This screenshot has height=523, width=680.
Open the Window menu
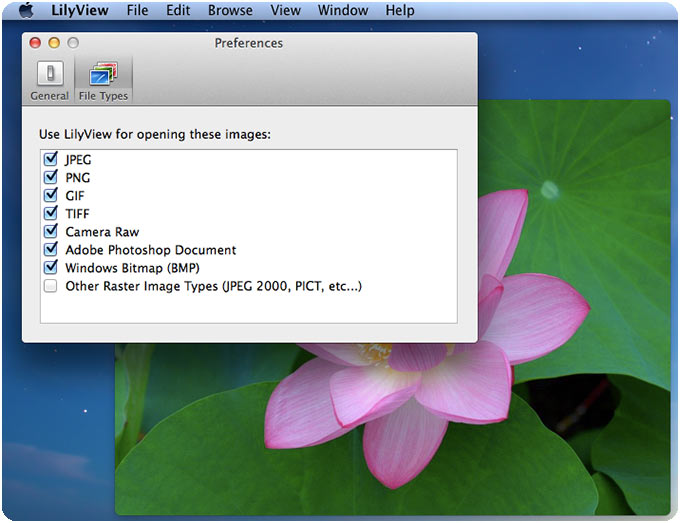coord(343,10)
